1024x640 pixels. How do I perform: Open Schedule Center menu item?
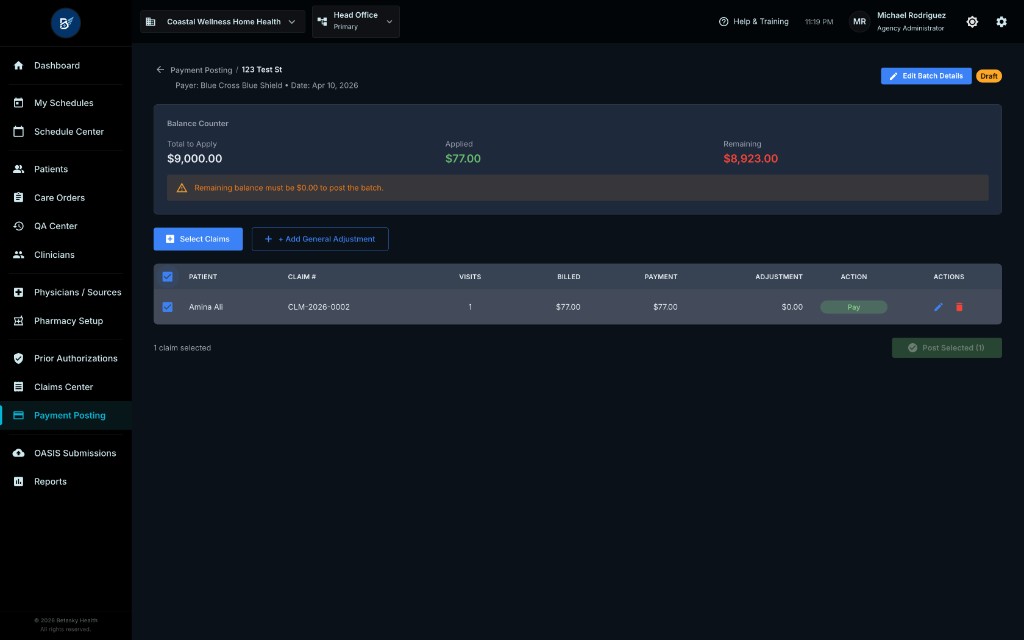click(65, 131)
